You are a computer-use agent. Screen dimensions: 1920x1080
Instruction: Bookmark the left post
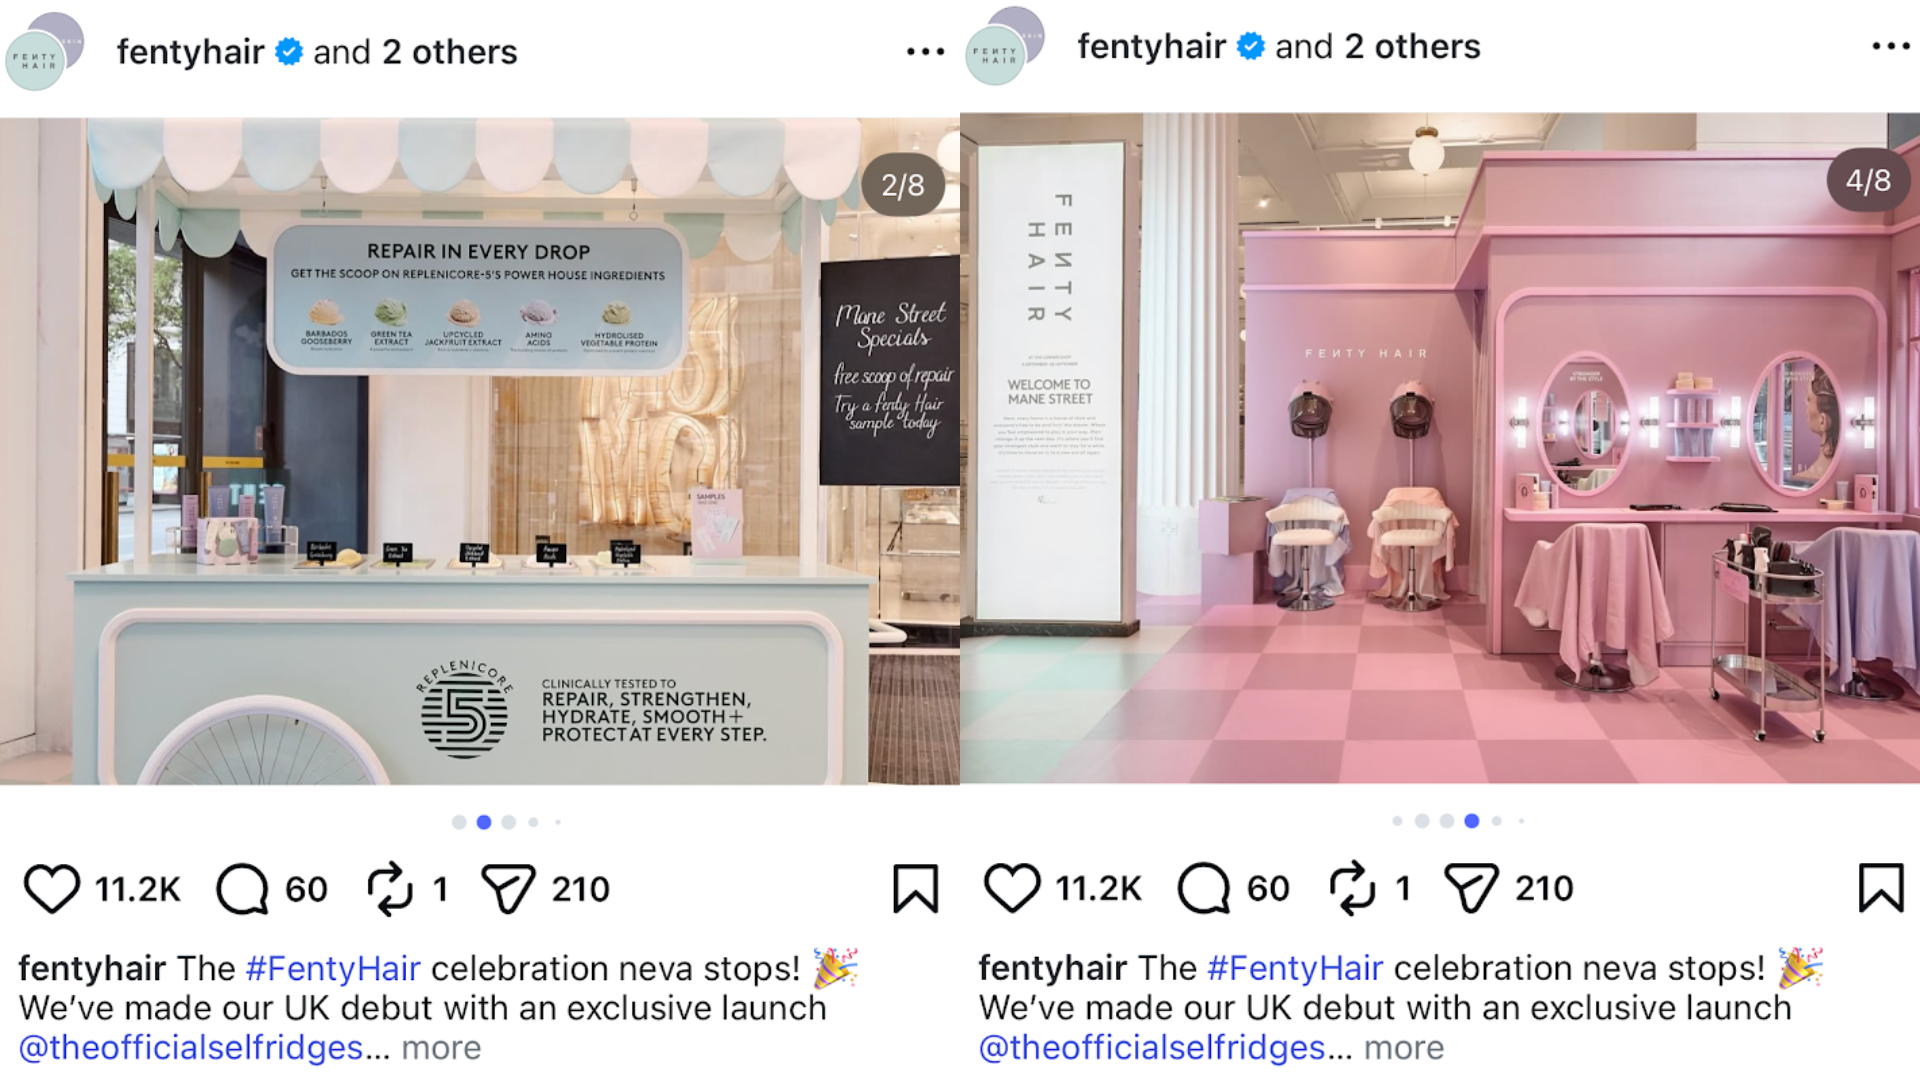pyautogui.click(x=915, y=888)
